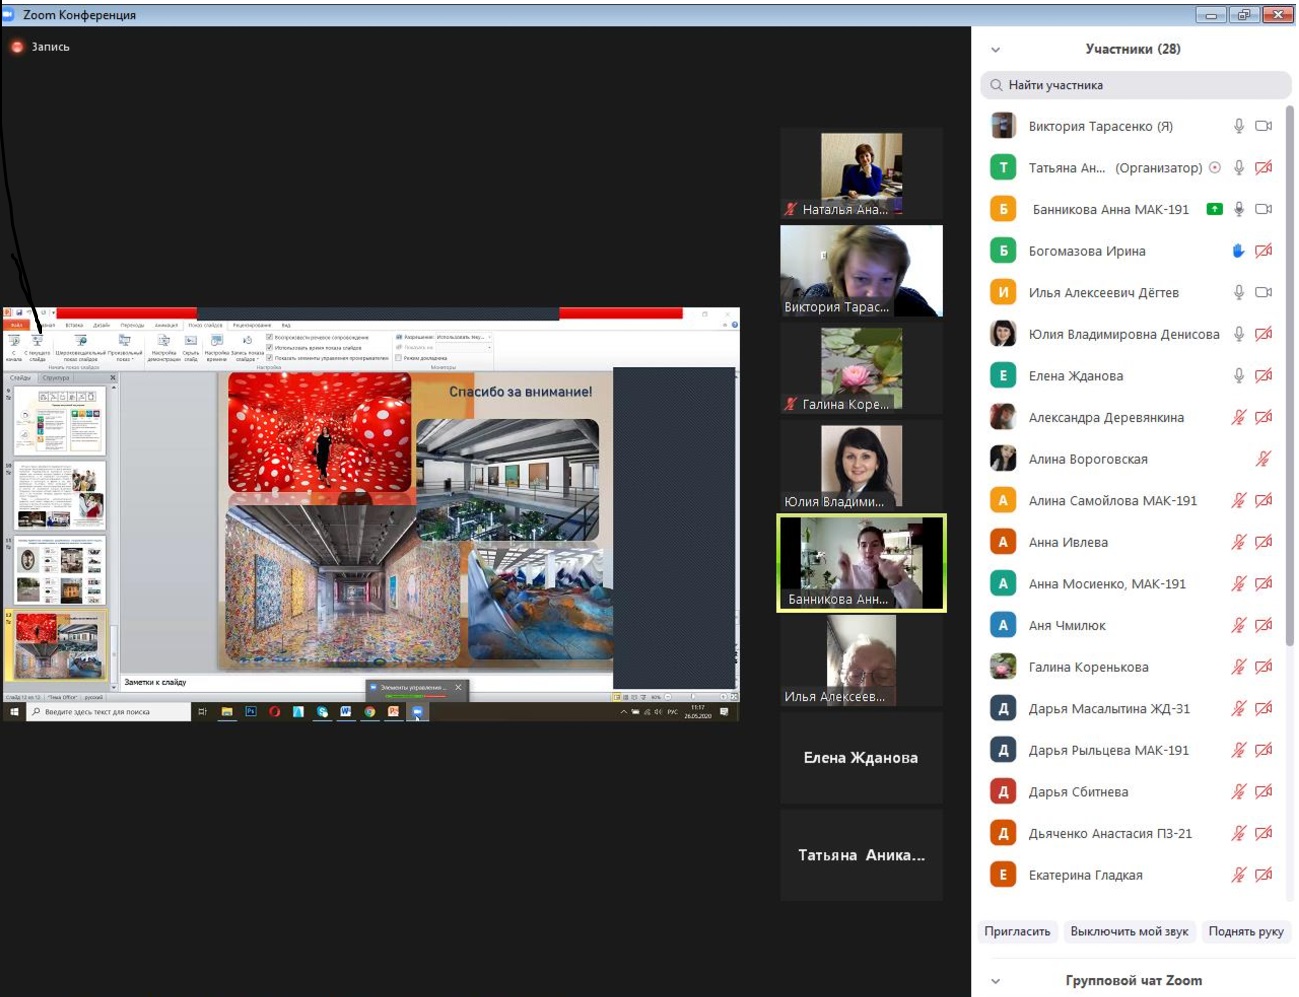Click Галина Коре... water lily video tile
Screen dimensions: 1299x997
[861, 369]
